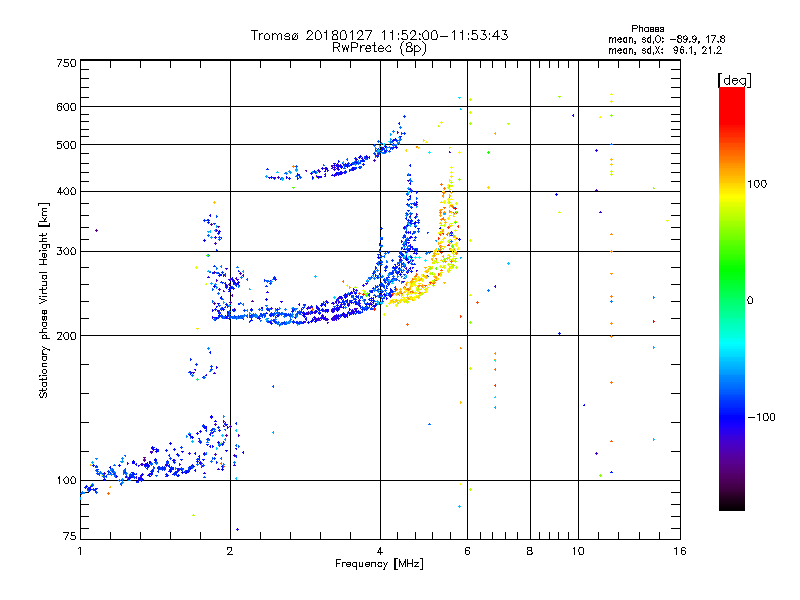800x600 pixels.
Task: Click the 'mean, sd,O: -89.9, 17.8' statistic
Action: [x=666, y=39]
